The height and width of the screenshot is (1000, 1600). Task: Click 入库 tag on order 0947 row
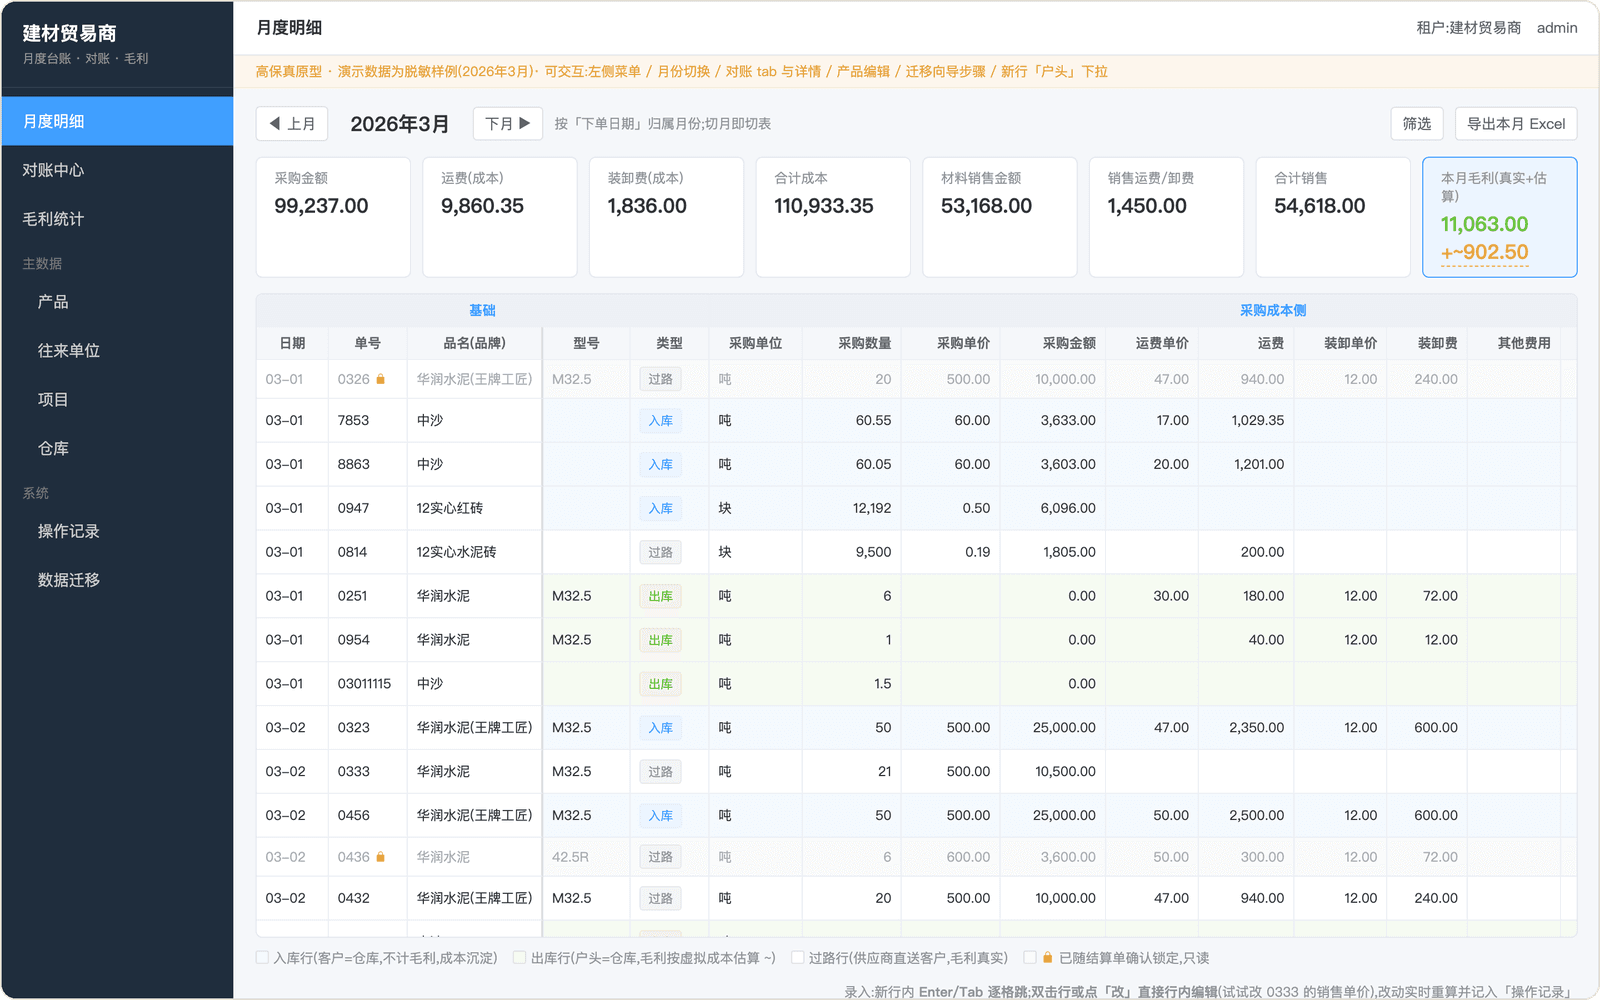(660, 509)
